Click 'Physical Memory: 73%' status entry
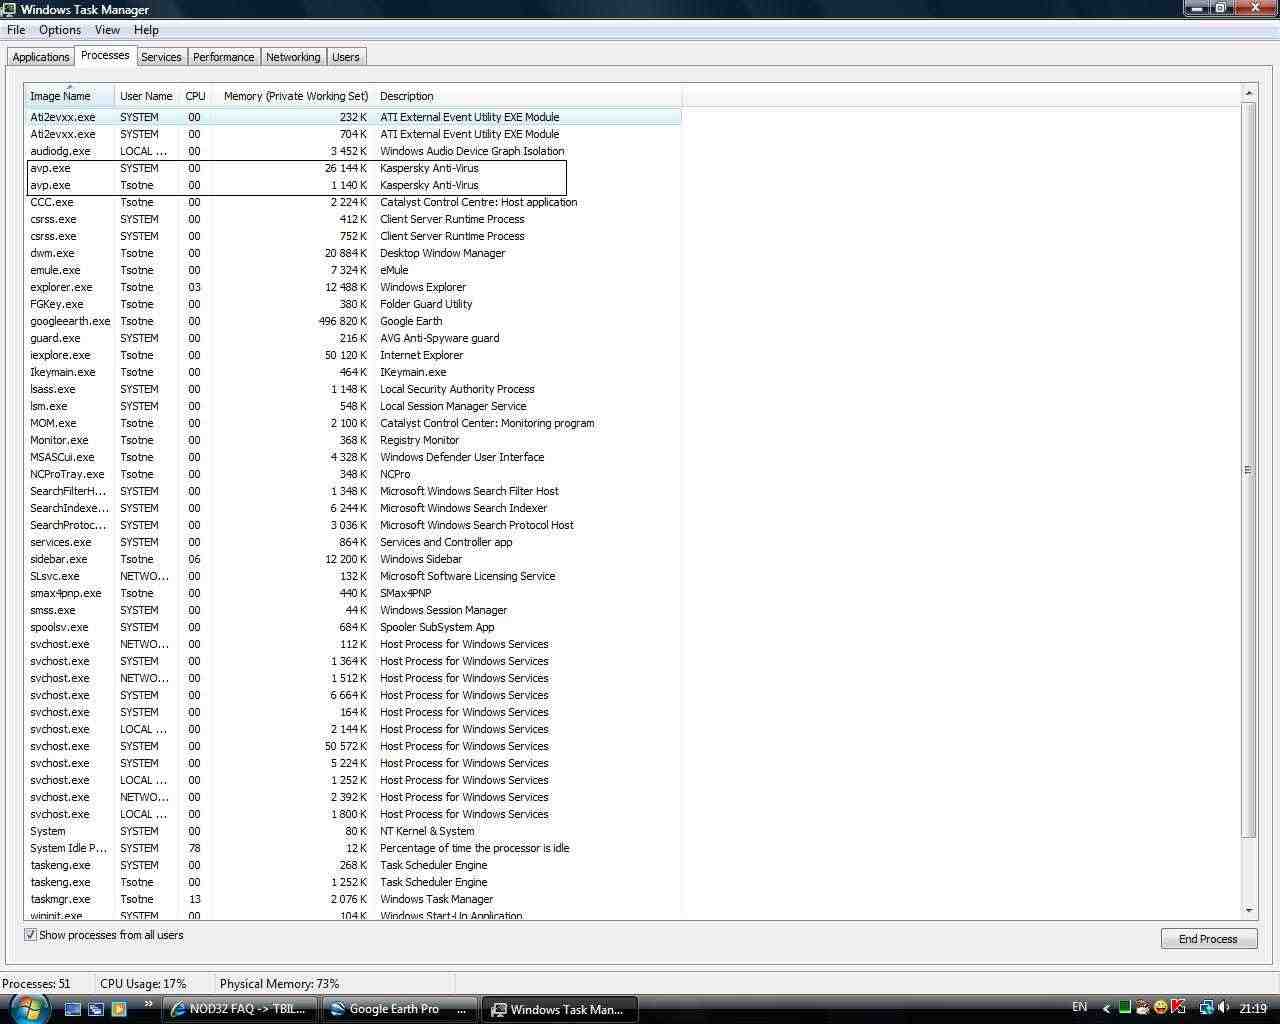 pyautogui.click(x=279, y=984)
